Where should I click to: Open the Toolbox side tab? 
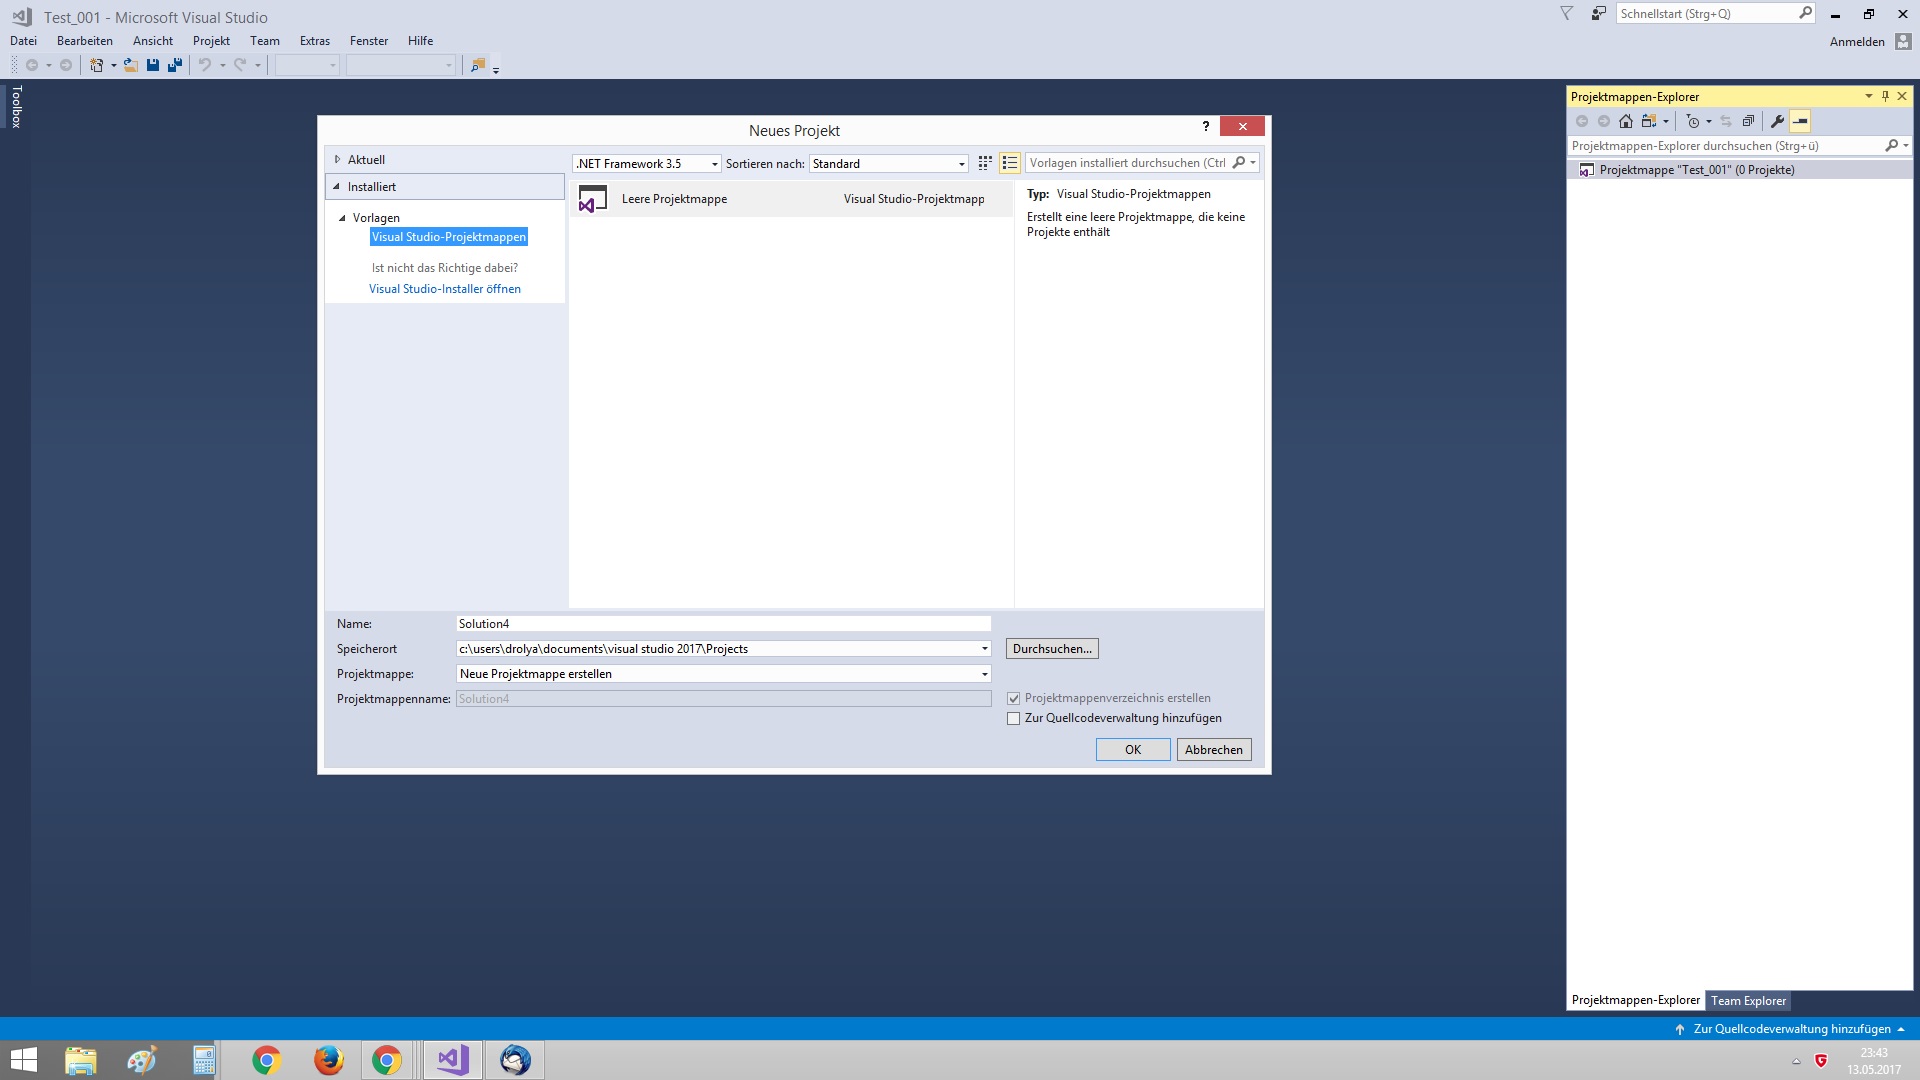coord(16,106)
